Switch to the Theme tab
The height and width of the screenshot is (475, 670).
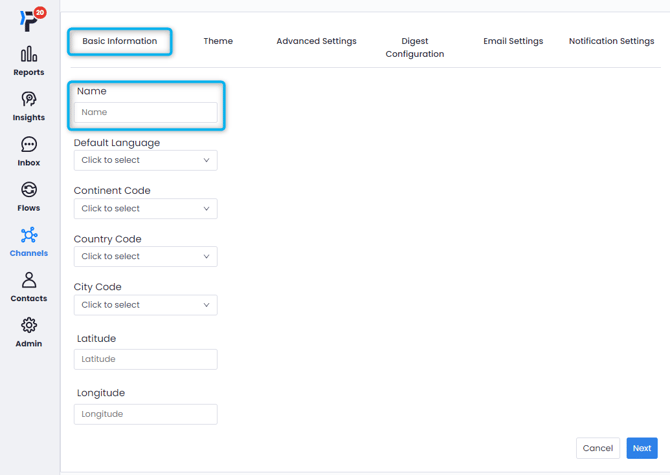pyautogui.click(x=218, y=41)
